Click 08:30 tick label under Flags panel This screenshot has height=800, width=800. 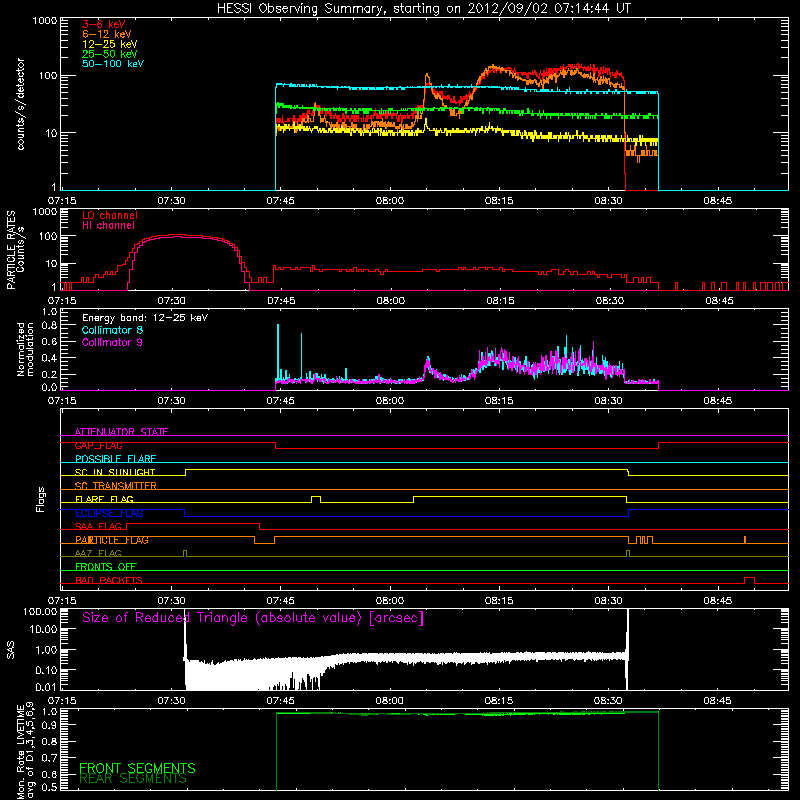pyautogui.click(x=608, y=601)
